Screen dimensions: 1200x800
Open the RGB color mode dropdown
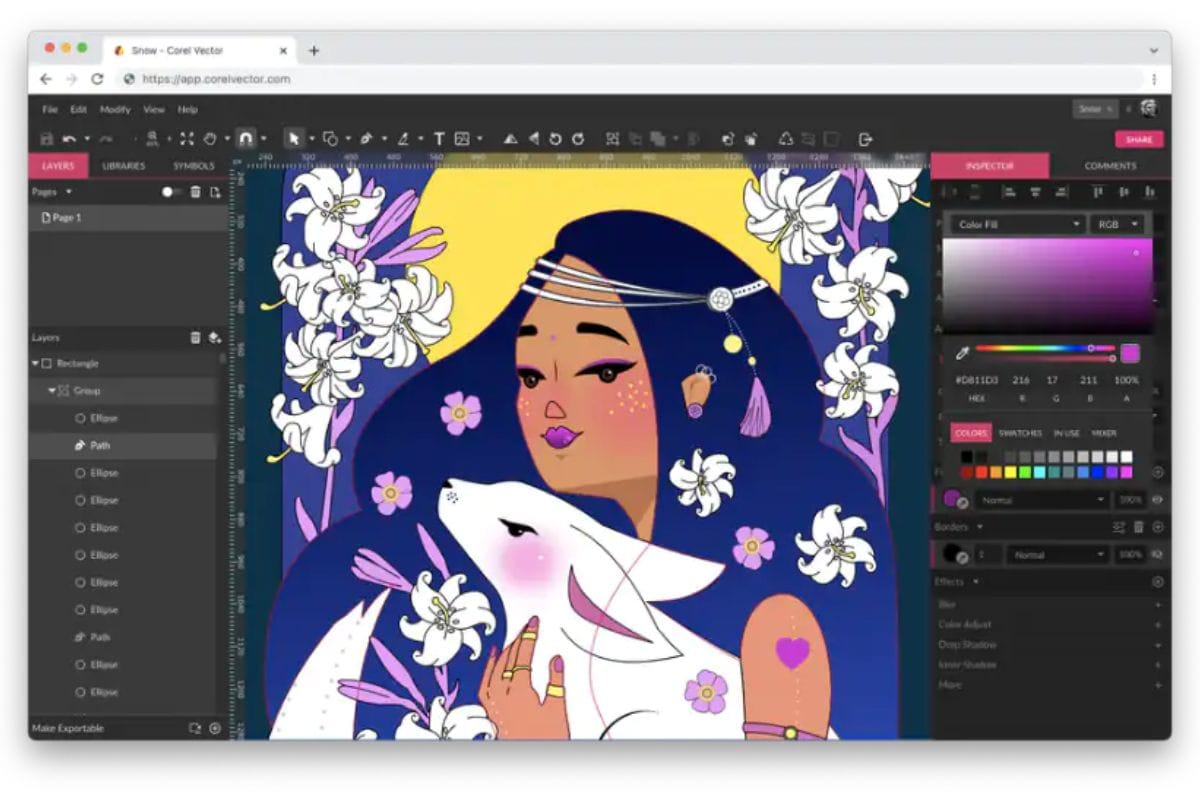click(x=1119, y=225)
